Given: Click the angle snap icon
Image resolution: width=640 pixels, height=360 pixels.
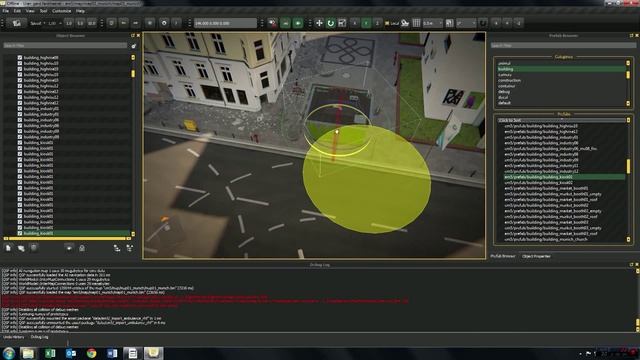Looking at the screenshot, I should [x=449, y=23].
